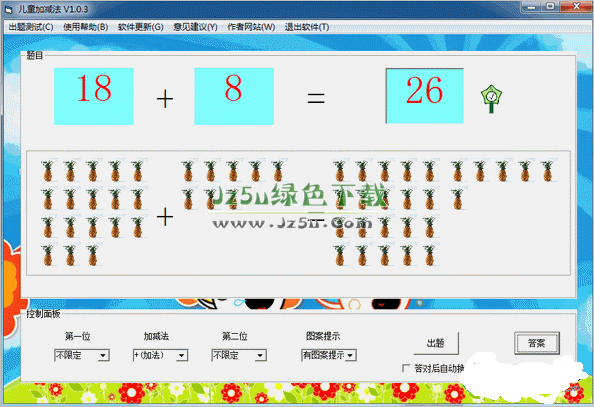The width and height of the screenshot is (594, 407).
Task: Expand the 第二位 dropdown
Action: [260, 355]
